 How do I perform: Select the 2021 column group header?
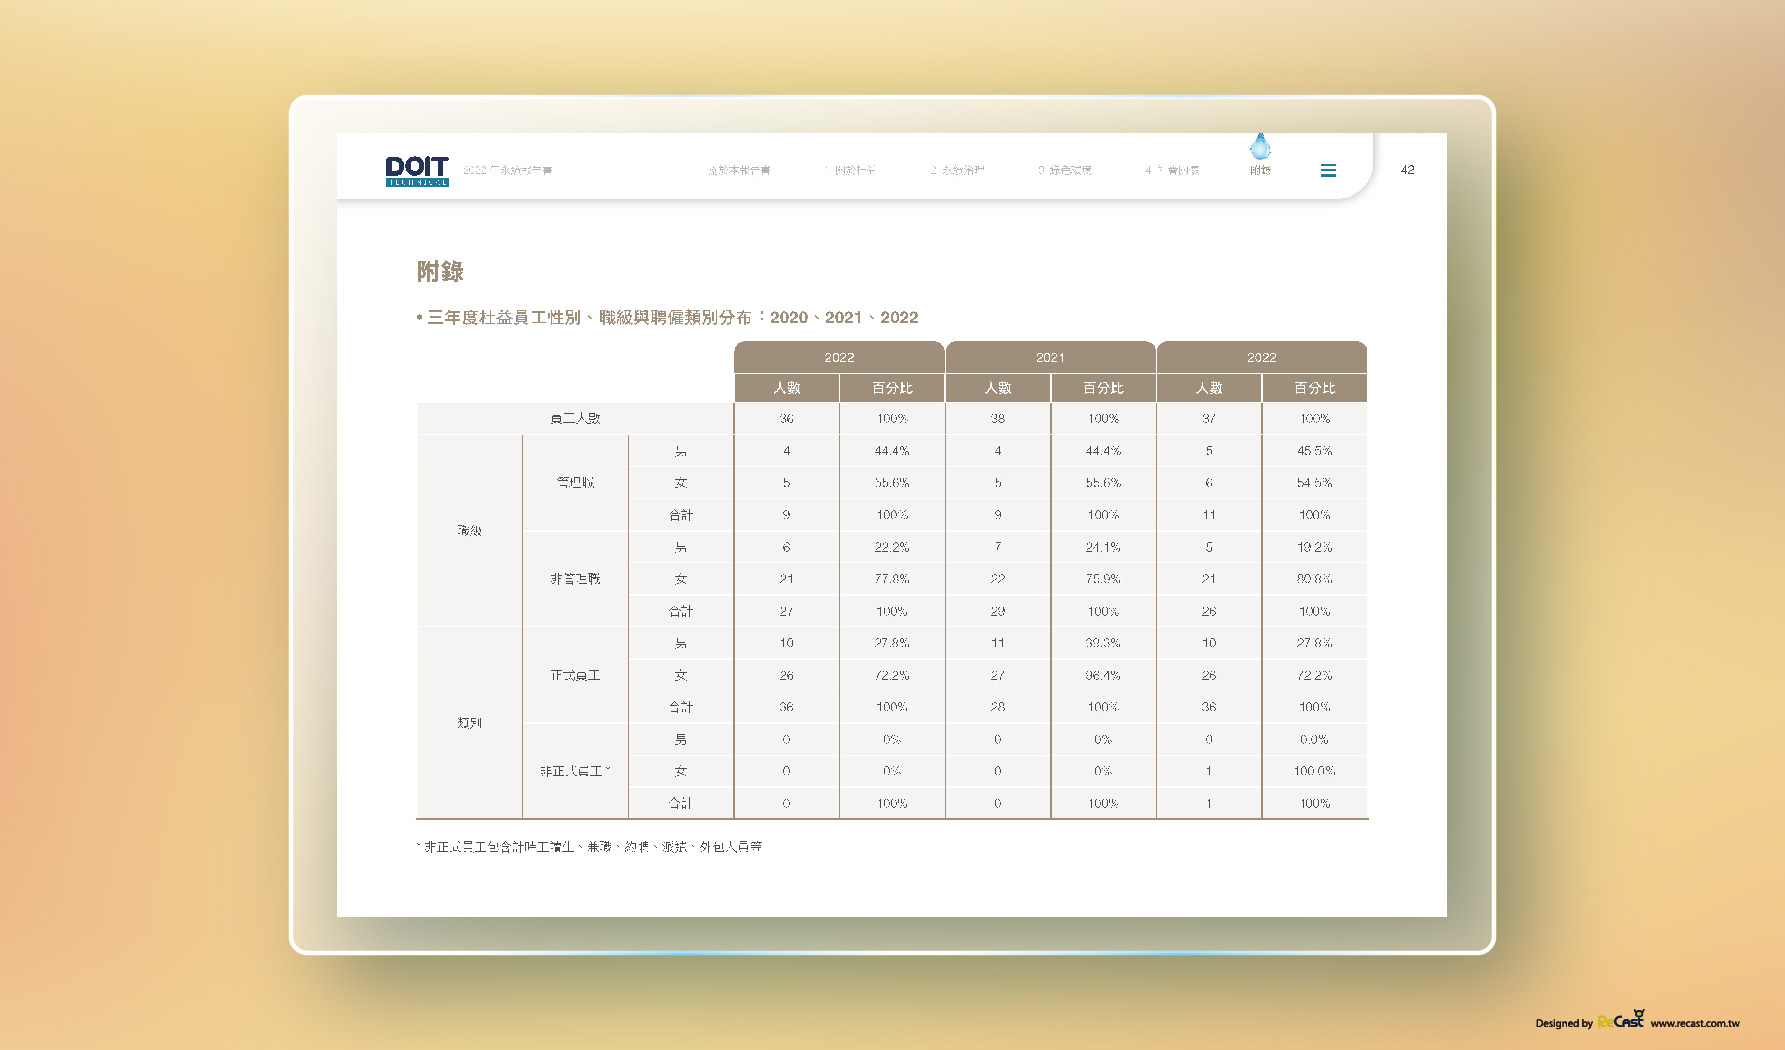coord(1050,357)
